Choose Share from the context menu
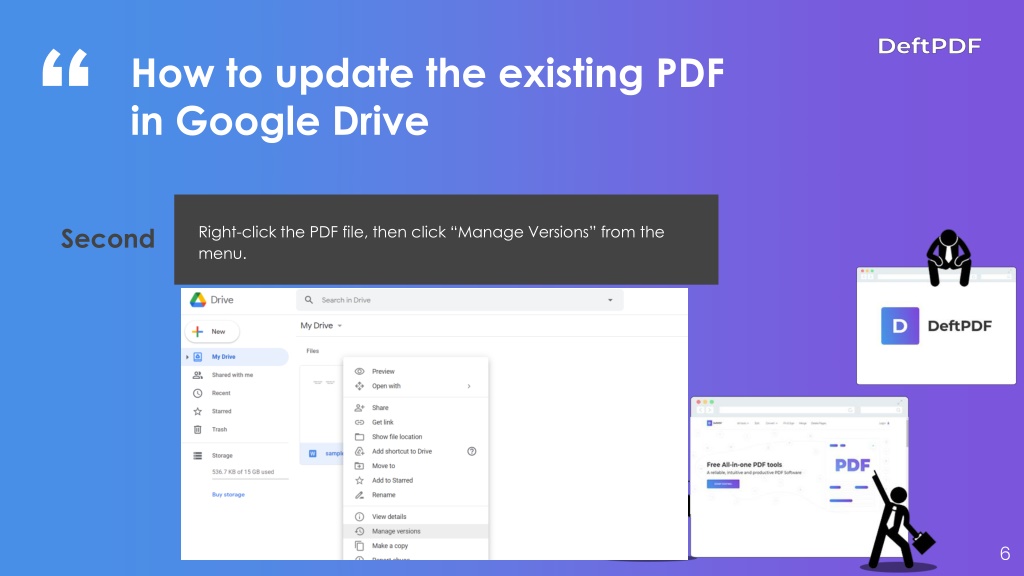 point(415,408)
